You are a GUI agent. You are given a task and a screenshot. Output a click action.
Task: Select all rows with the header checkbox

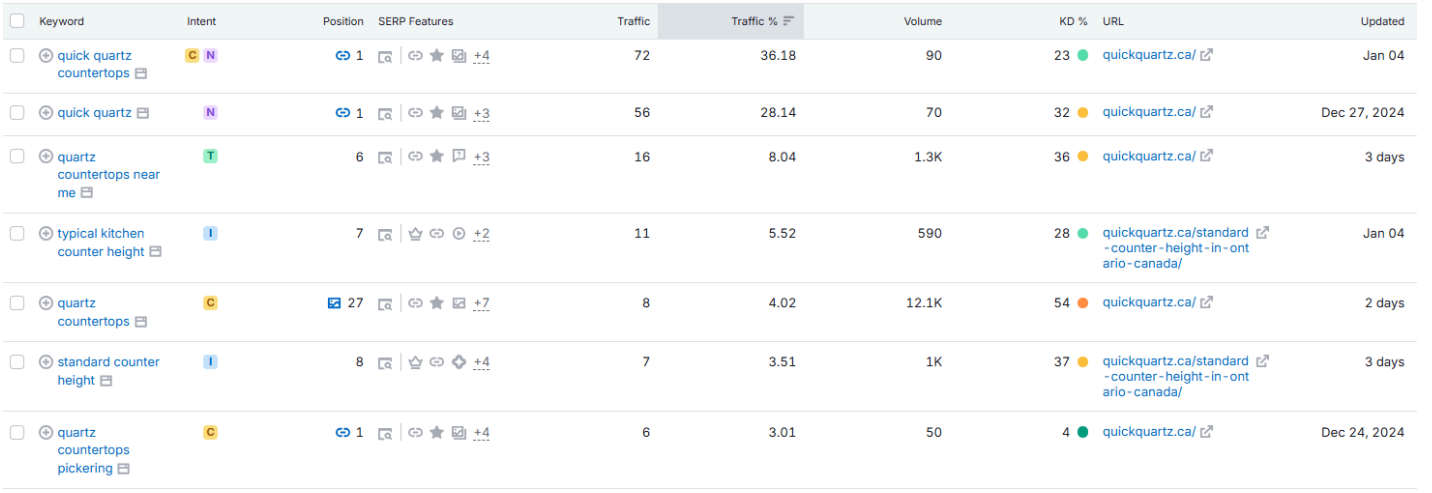[17, 21]
